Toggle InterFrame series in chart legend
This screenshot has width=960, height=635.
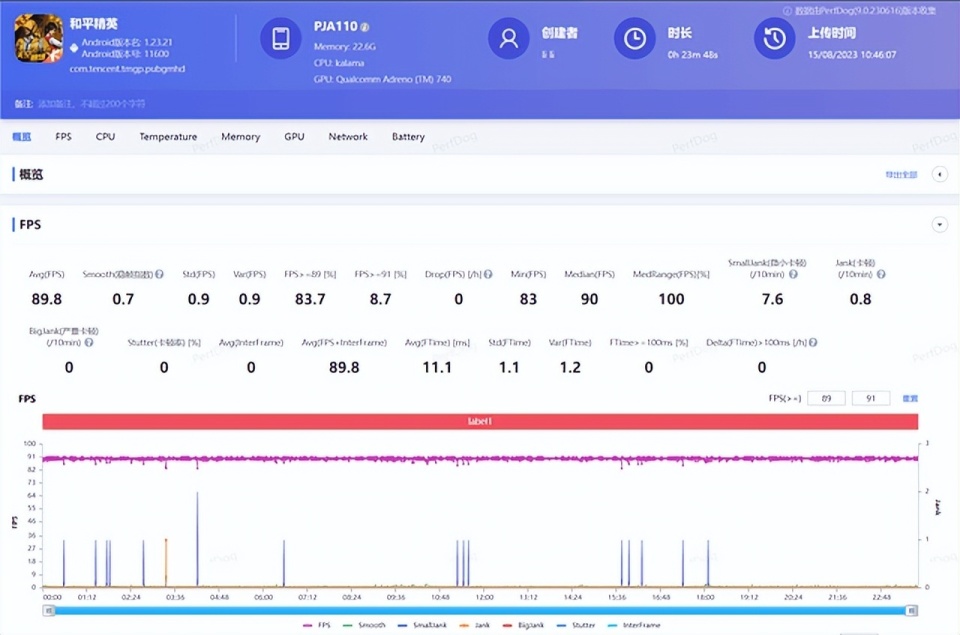(x=630, y=625)
